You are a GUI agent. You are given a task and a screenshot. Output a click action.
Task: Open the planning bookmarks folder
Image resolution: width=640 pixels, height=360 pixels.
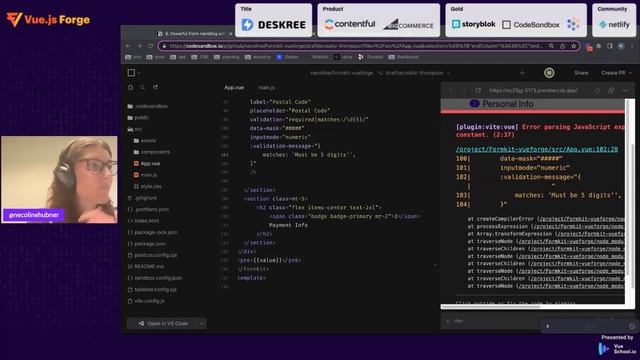pos(227,57)
